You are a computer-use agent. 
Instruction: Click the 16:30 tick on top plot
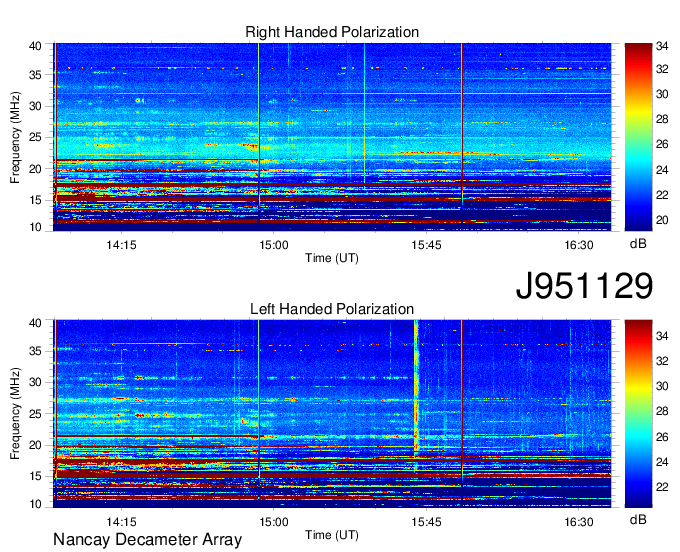579,245
